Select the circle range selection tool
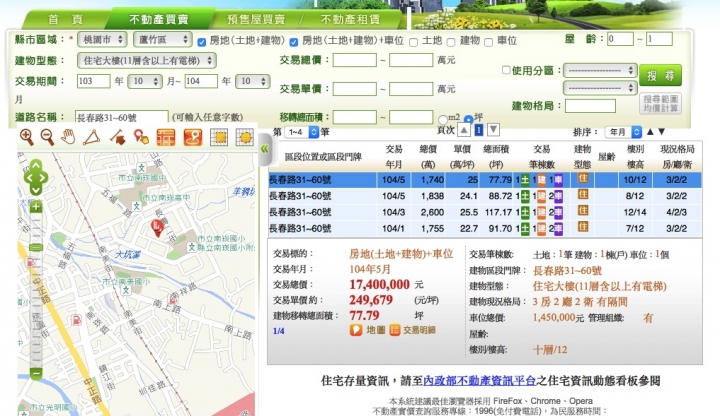Viewport: 720px width, 416px height. pos(245,137)
